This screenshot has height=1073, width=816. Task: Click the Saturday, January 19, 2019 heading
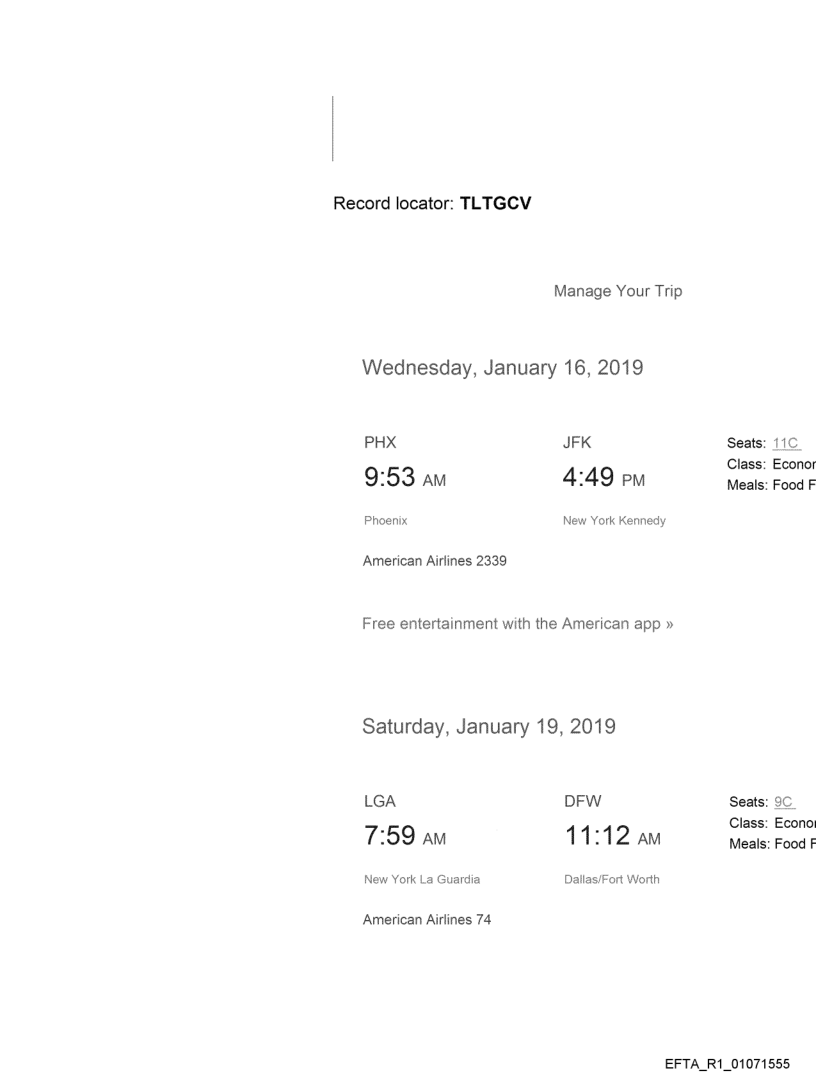(488, 727)
